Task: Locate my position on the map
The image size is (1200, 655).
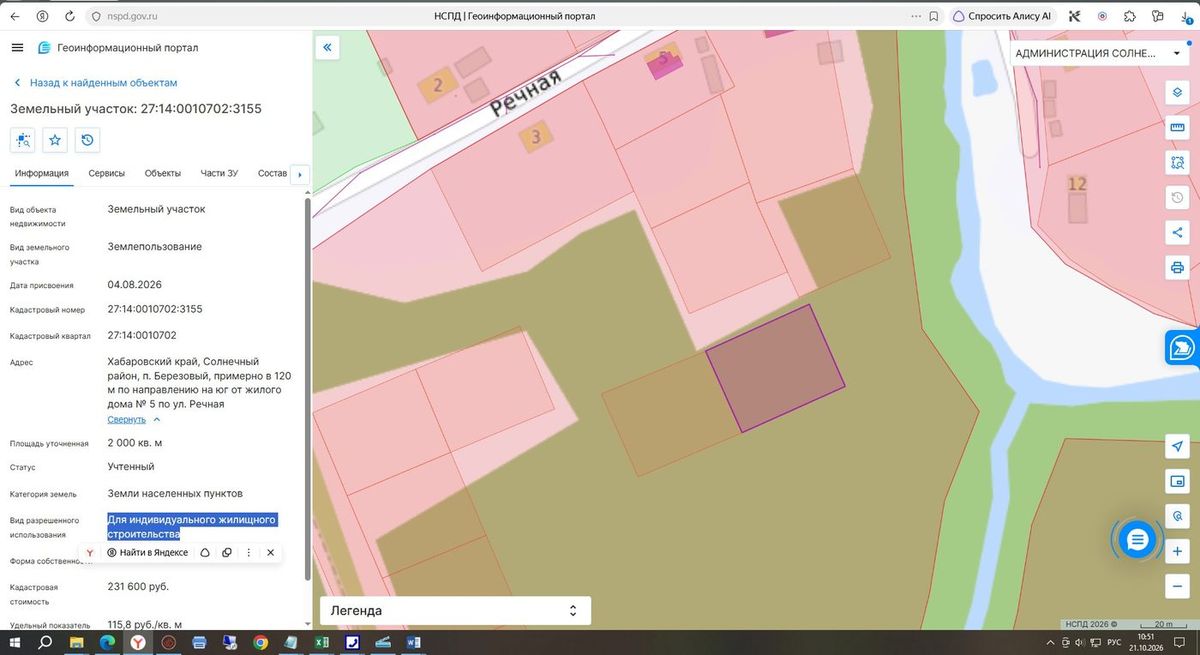Action: (1177, 446)
